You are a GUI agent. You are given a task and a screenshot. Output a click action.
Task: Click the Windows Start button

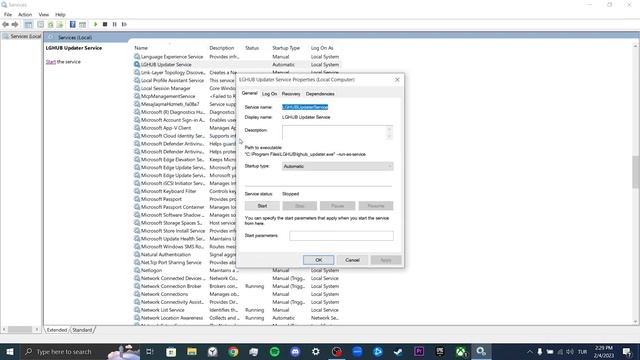9,352
